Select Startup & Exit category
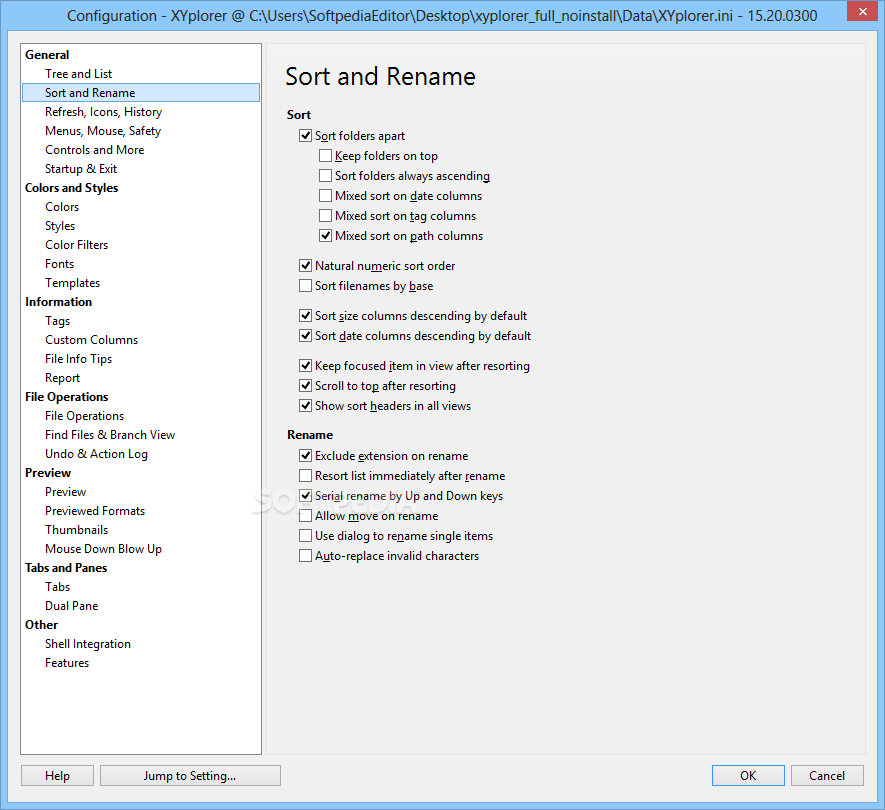The height and width of the screenshot is (810, 885). point(81,169)
